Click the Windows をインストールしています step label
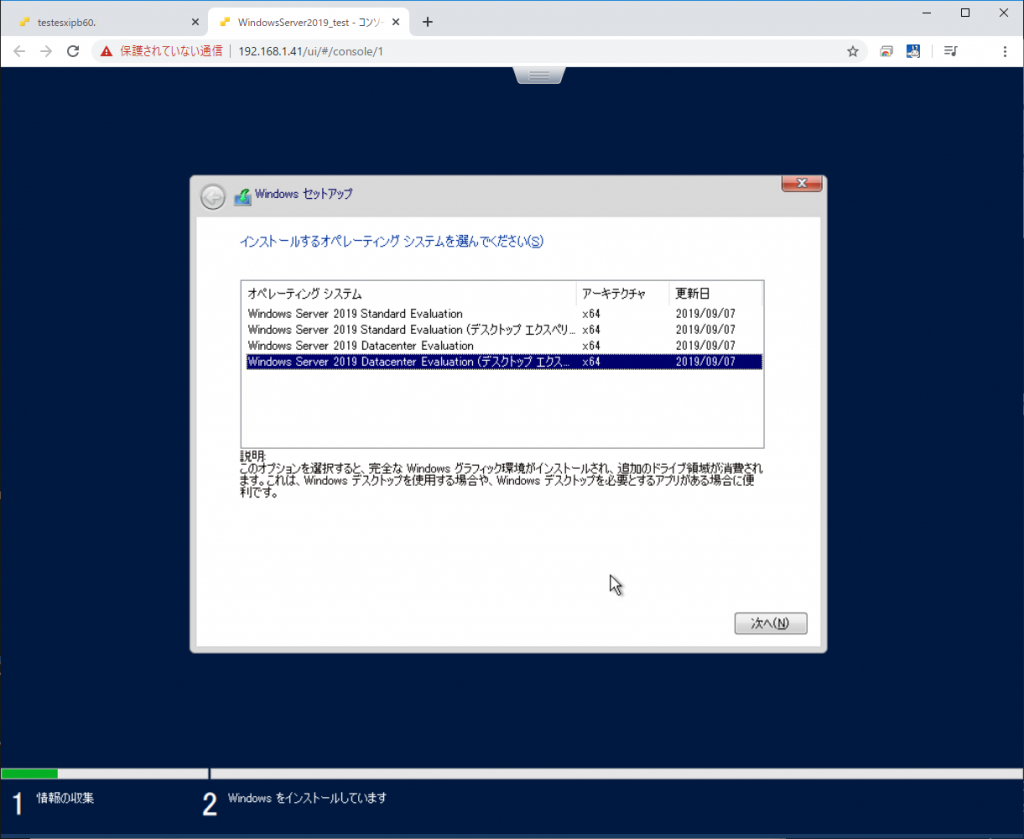This screenshot has height=839, width=1024. coord(307,798)
